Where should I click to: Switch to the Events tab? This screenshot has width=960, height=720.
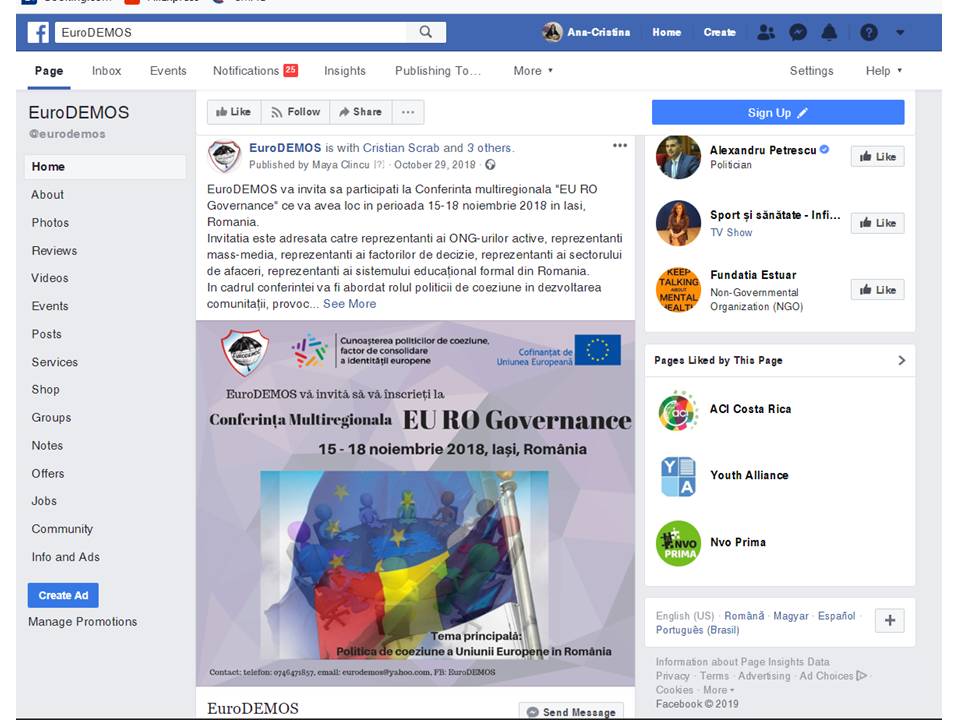point(168,70)
